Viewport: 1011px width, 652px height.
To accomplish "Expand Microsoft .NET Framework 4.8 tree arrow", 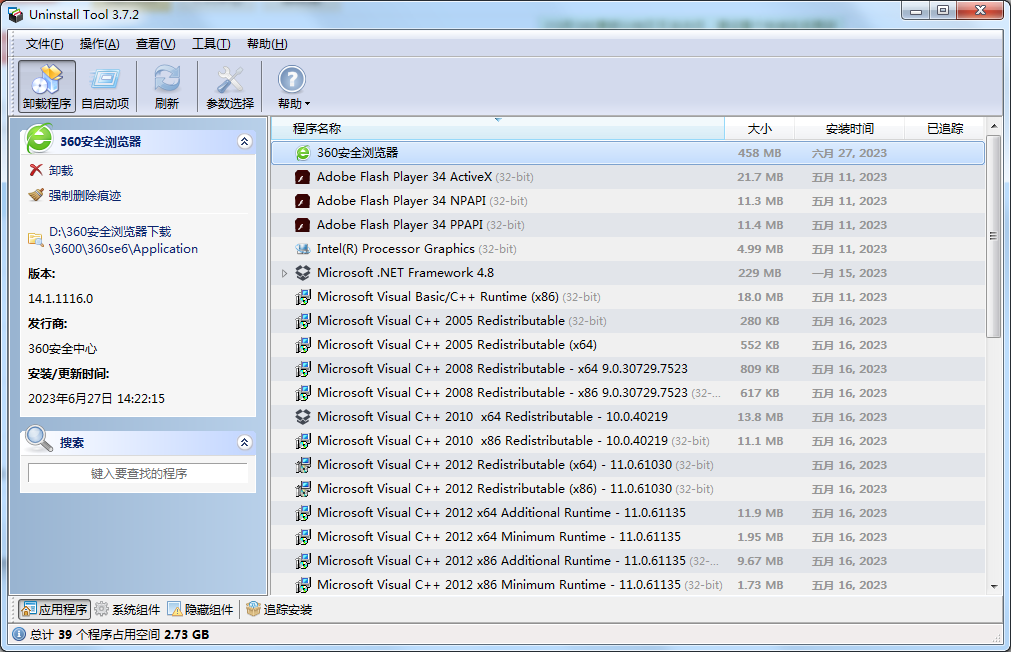I will pos(284,273).
